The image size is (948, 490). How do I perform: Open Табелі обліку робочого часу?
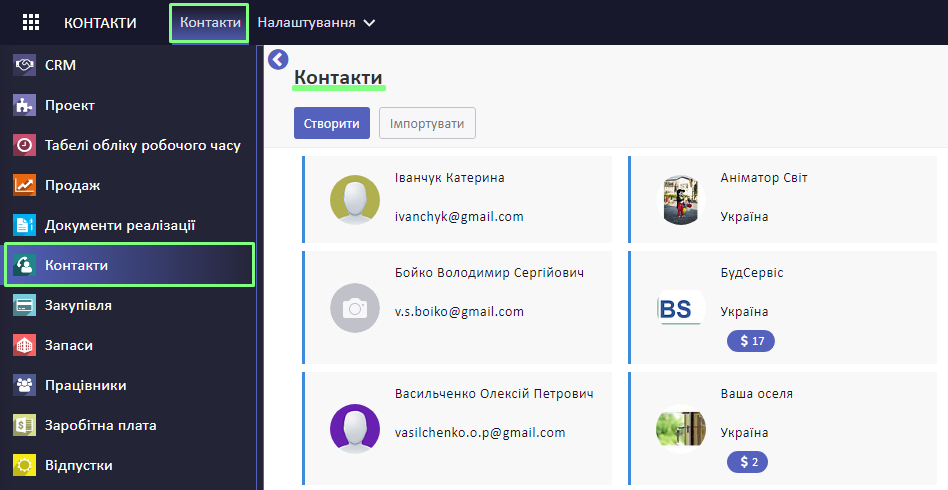tap(143, 145)
